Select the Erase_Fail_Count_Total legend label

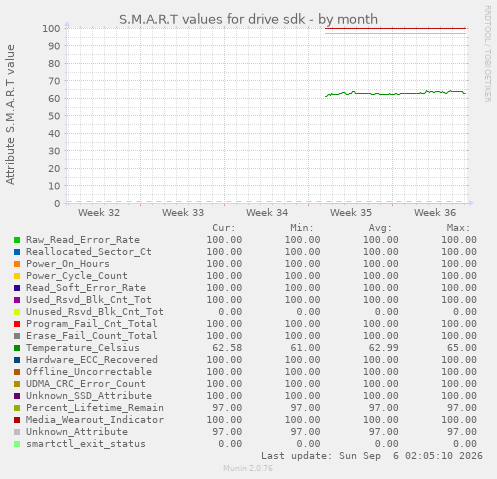tap(92, 336)
